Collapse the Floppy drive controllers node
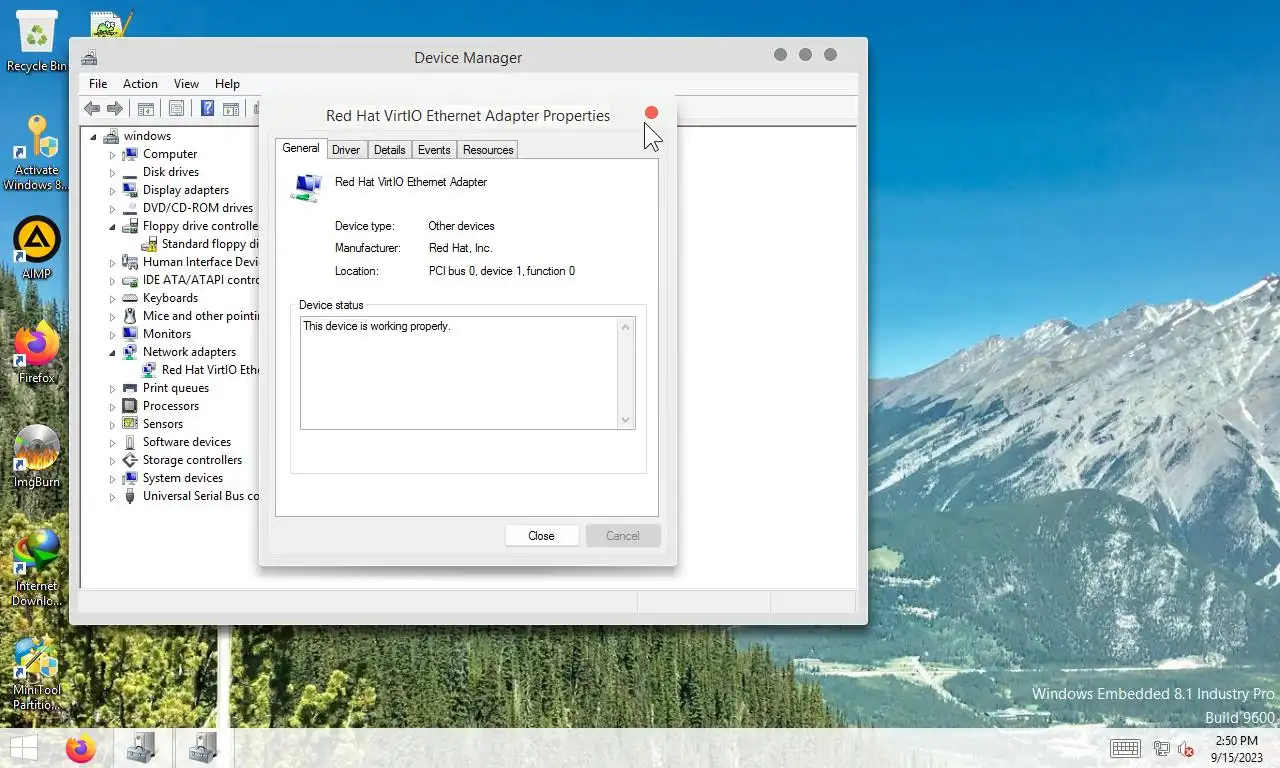1280x768 pixels. (x=112, y=227)
